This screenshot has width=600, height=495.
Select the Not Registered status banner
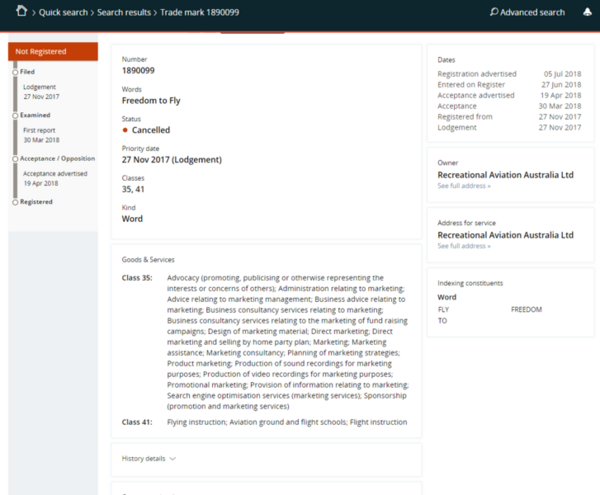click(53, 51)
